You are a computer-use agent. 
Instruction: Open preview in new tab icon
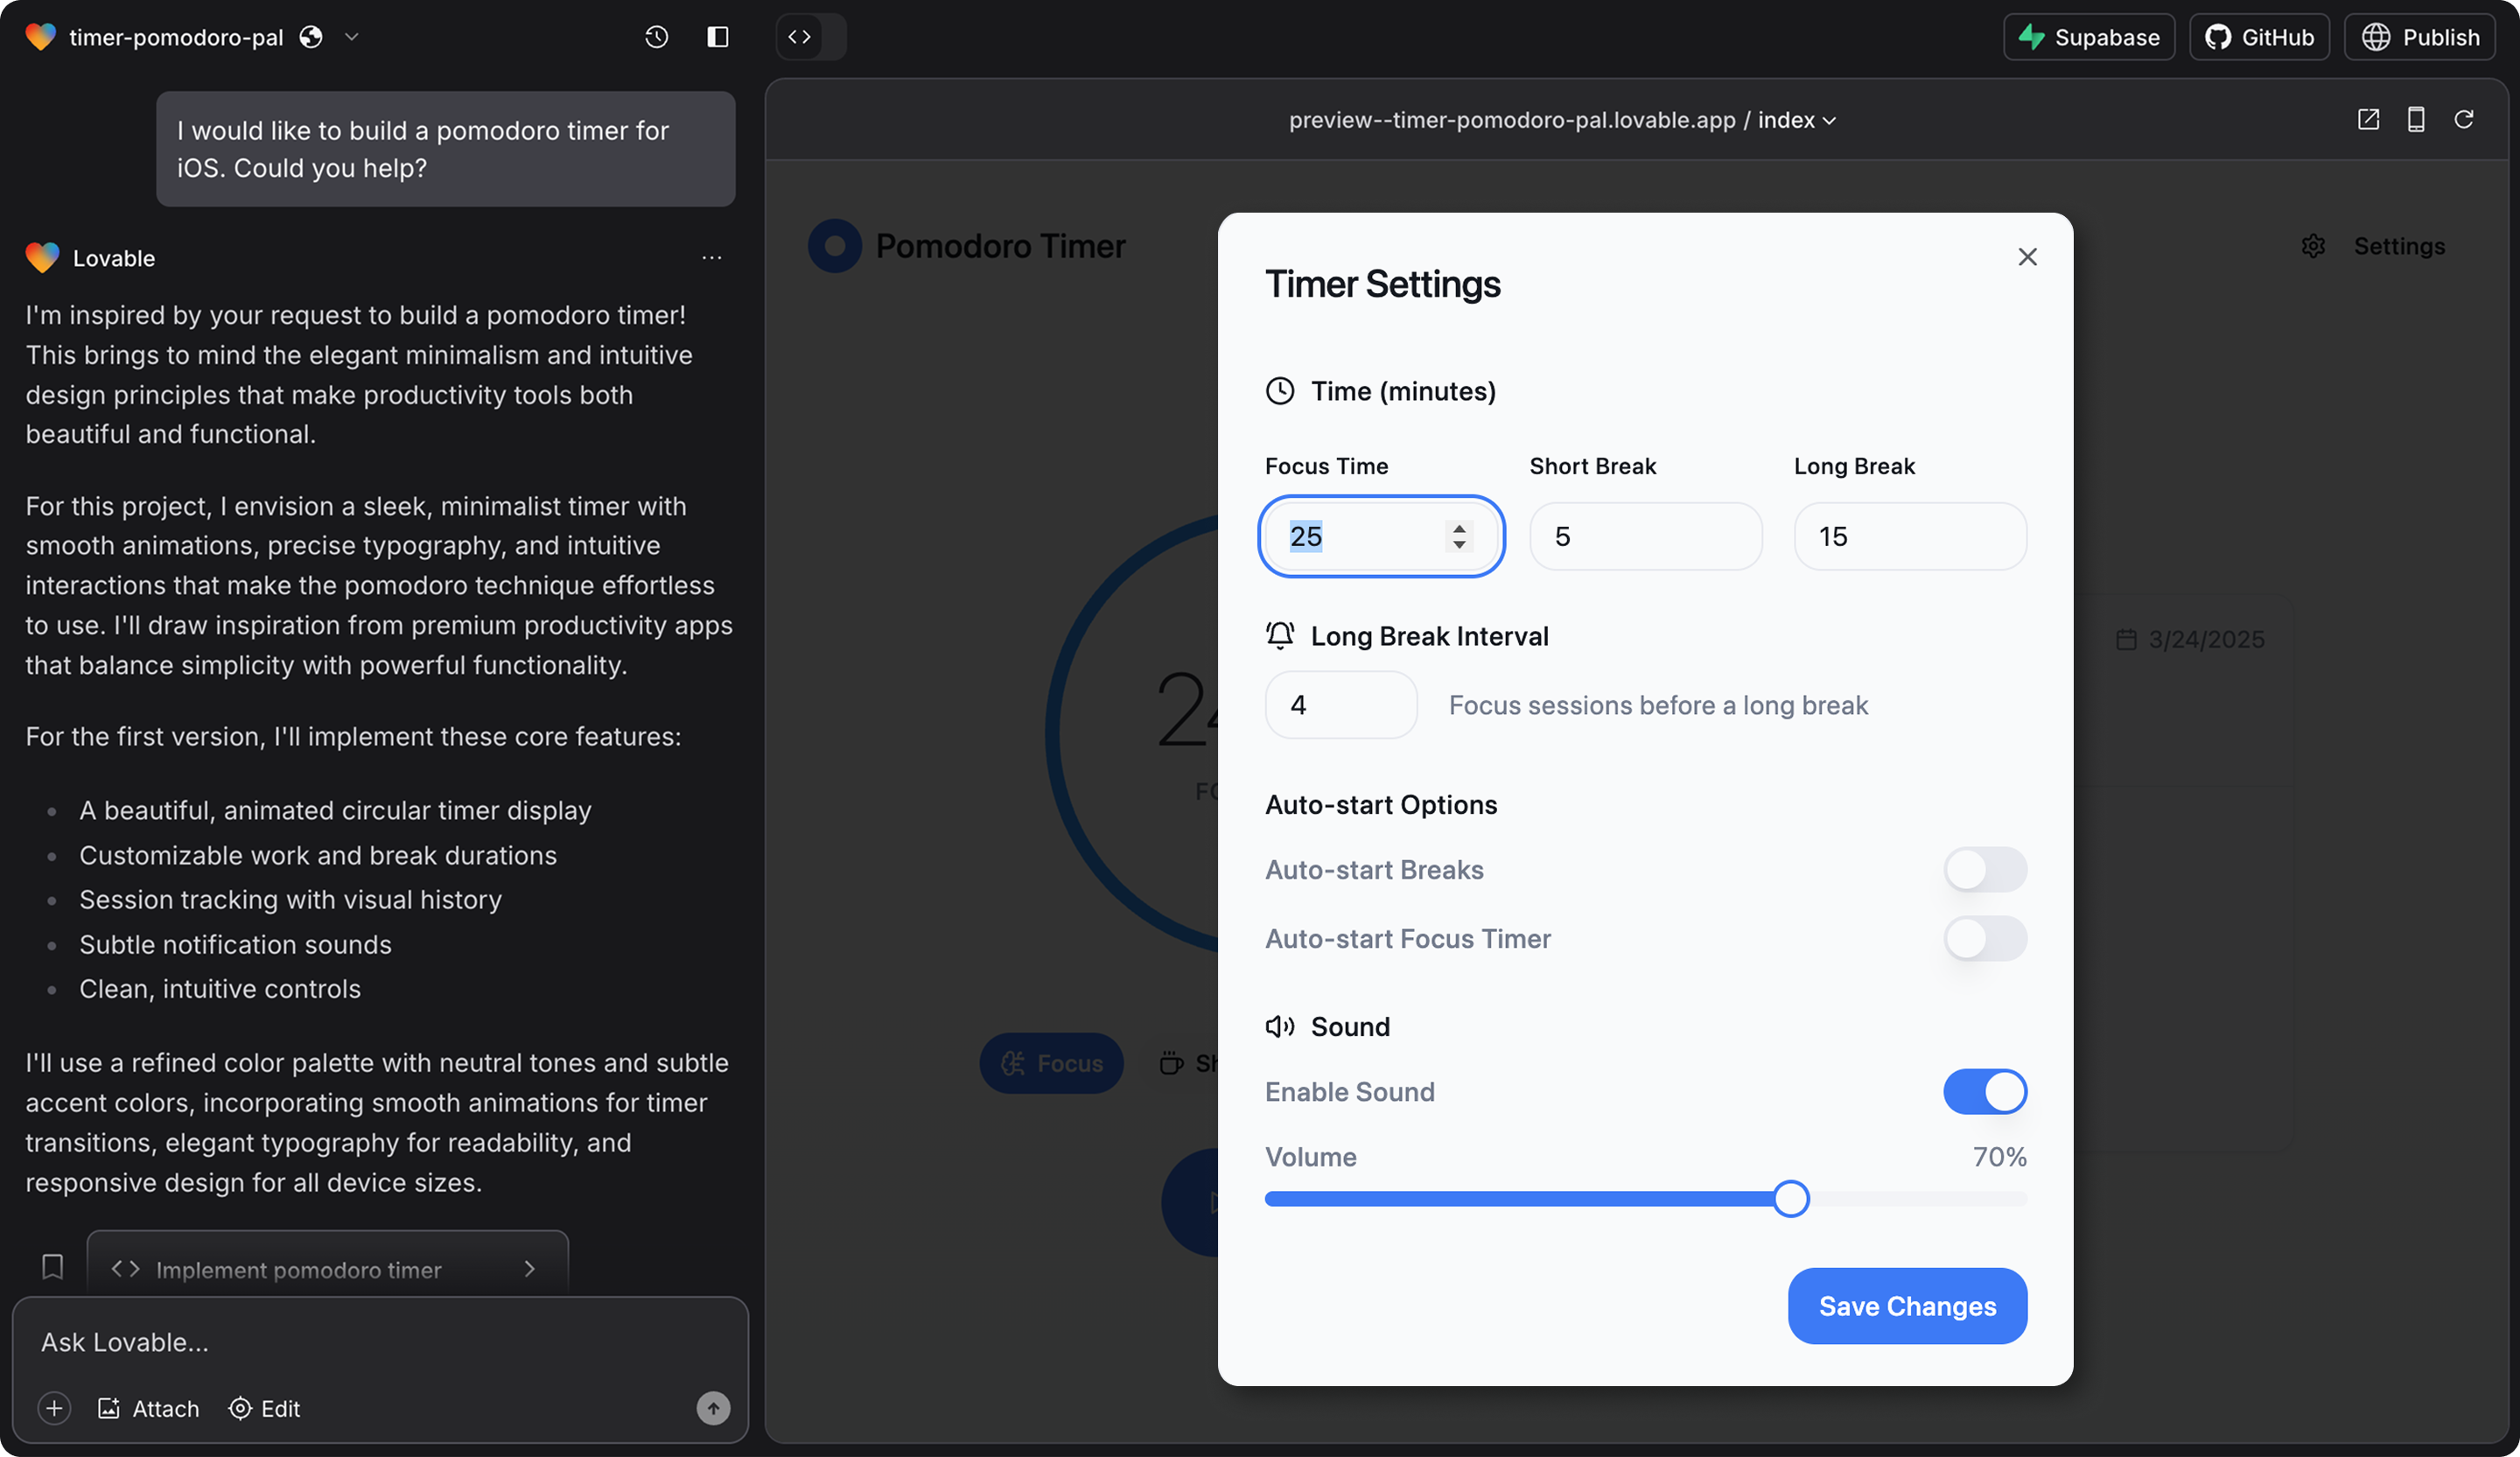(2367, 120)
